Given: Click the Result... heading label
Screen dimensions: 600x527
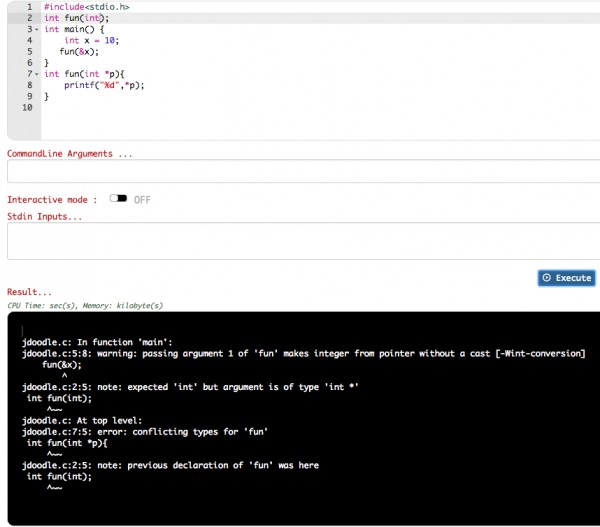Looking at the screenshot, I should 29,292.
